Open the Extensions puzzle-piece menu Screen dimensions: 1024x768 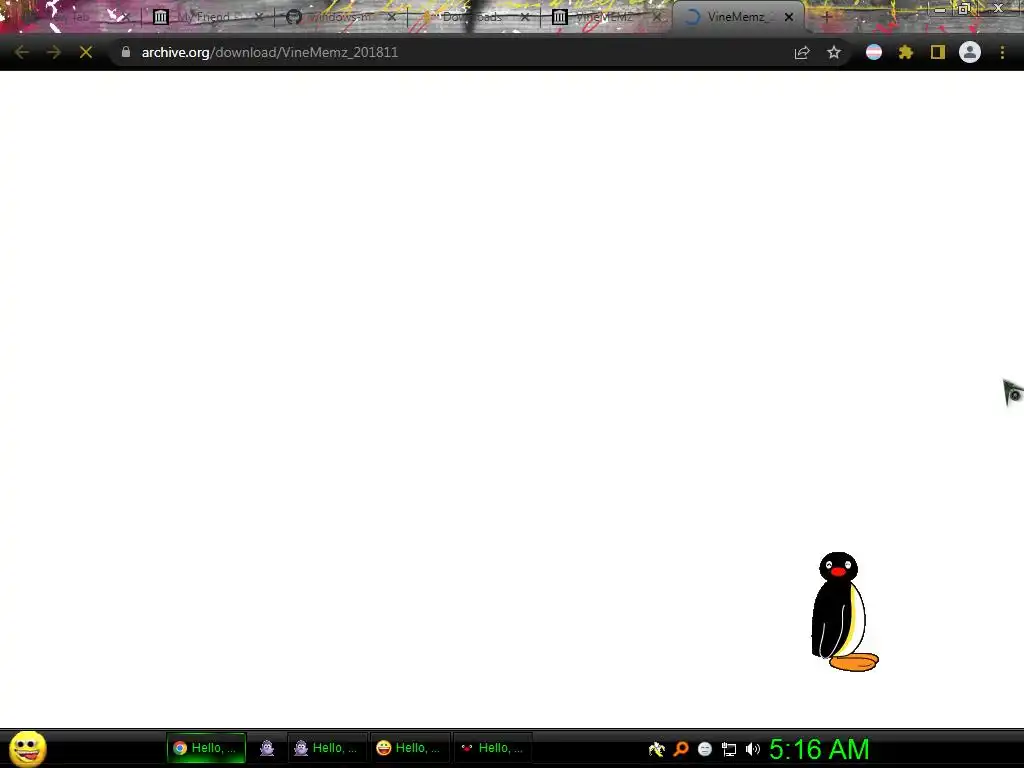906,52
